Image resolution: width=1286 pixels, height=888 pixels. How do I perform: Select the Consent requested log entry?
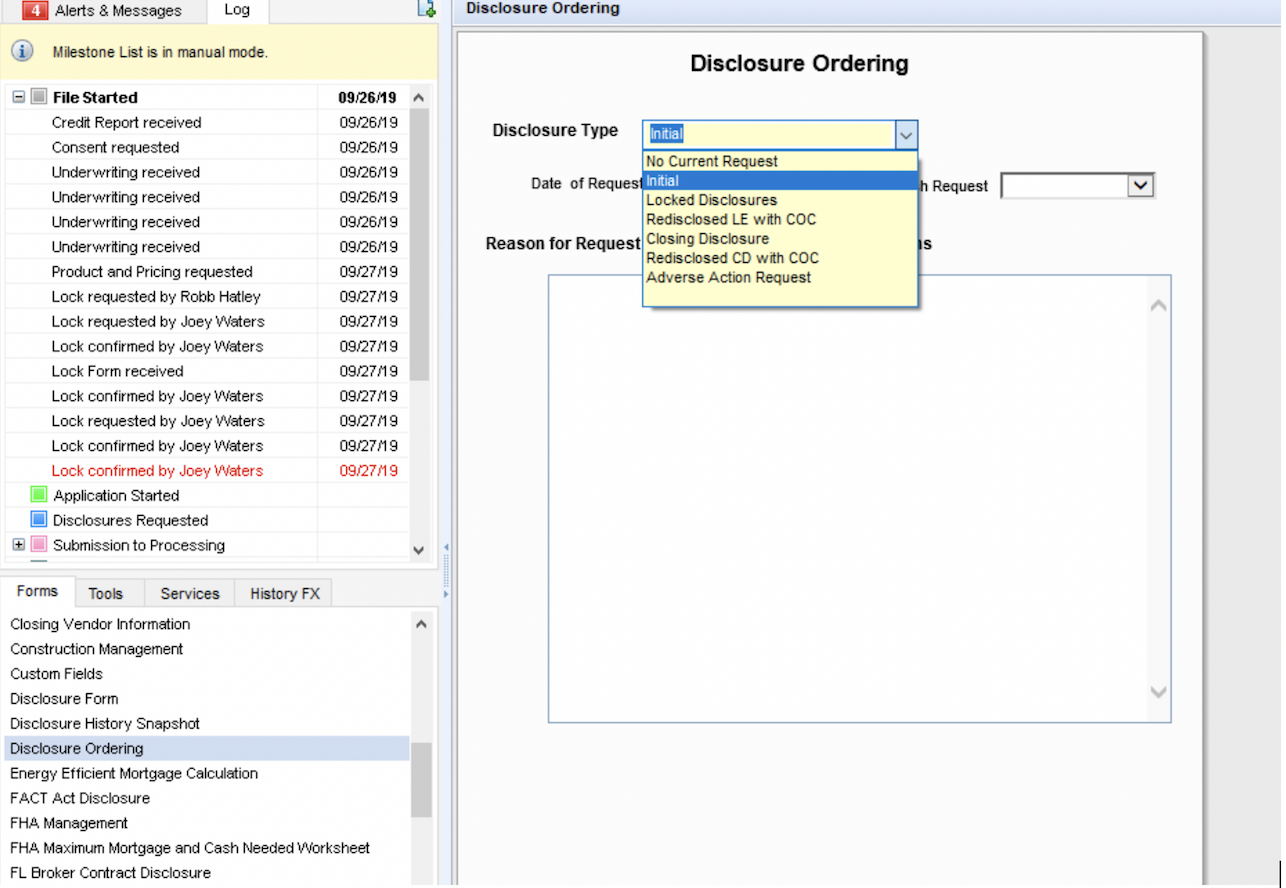(x=207, y=147)
